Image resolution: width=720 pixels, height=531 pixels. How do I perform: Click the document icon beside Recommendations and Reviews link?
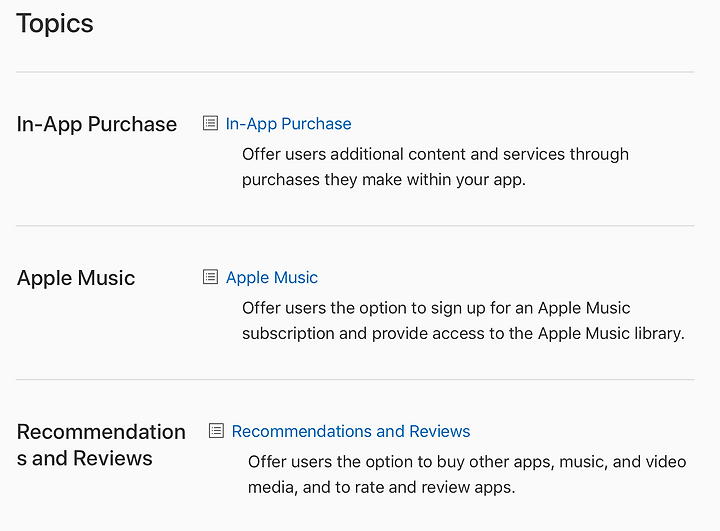tap(216, 431)
